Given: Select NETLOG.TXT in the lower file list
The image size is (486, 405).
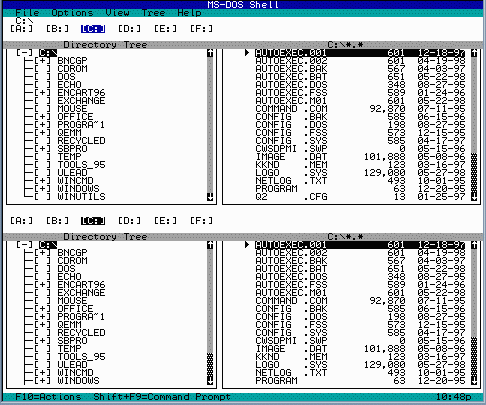Looking at the screenshot, I should pyautogui.click(x=360, y=373).
